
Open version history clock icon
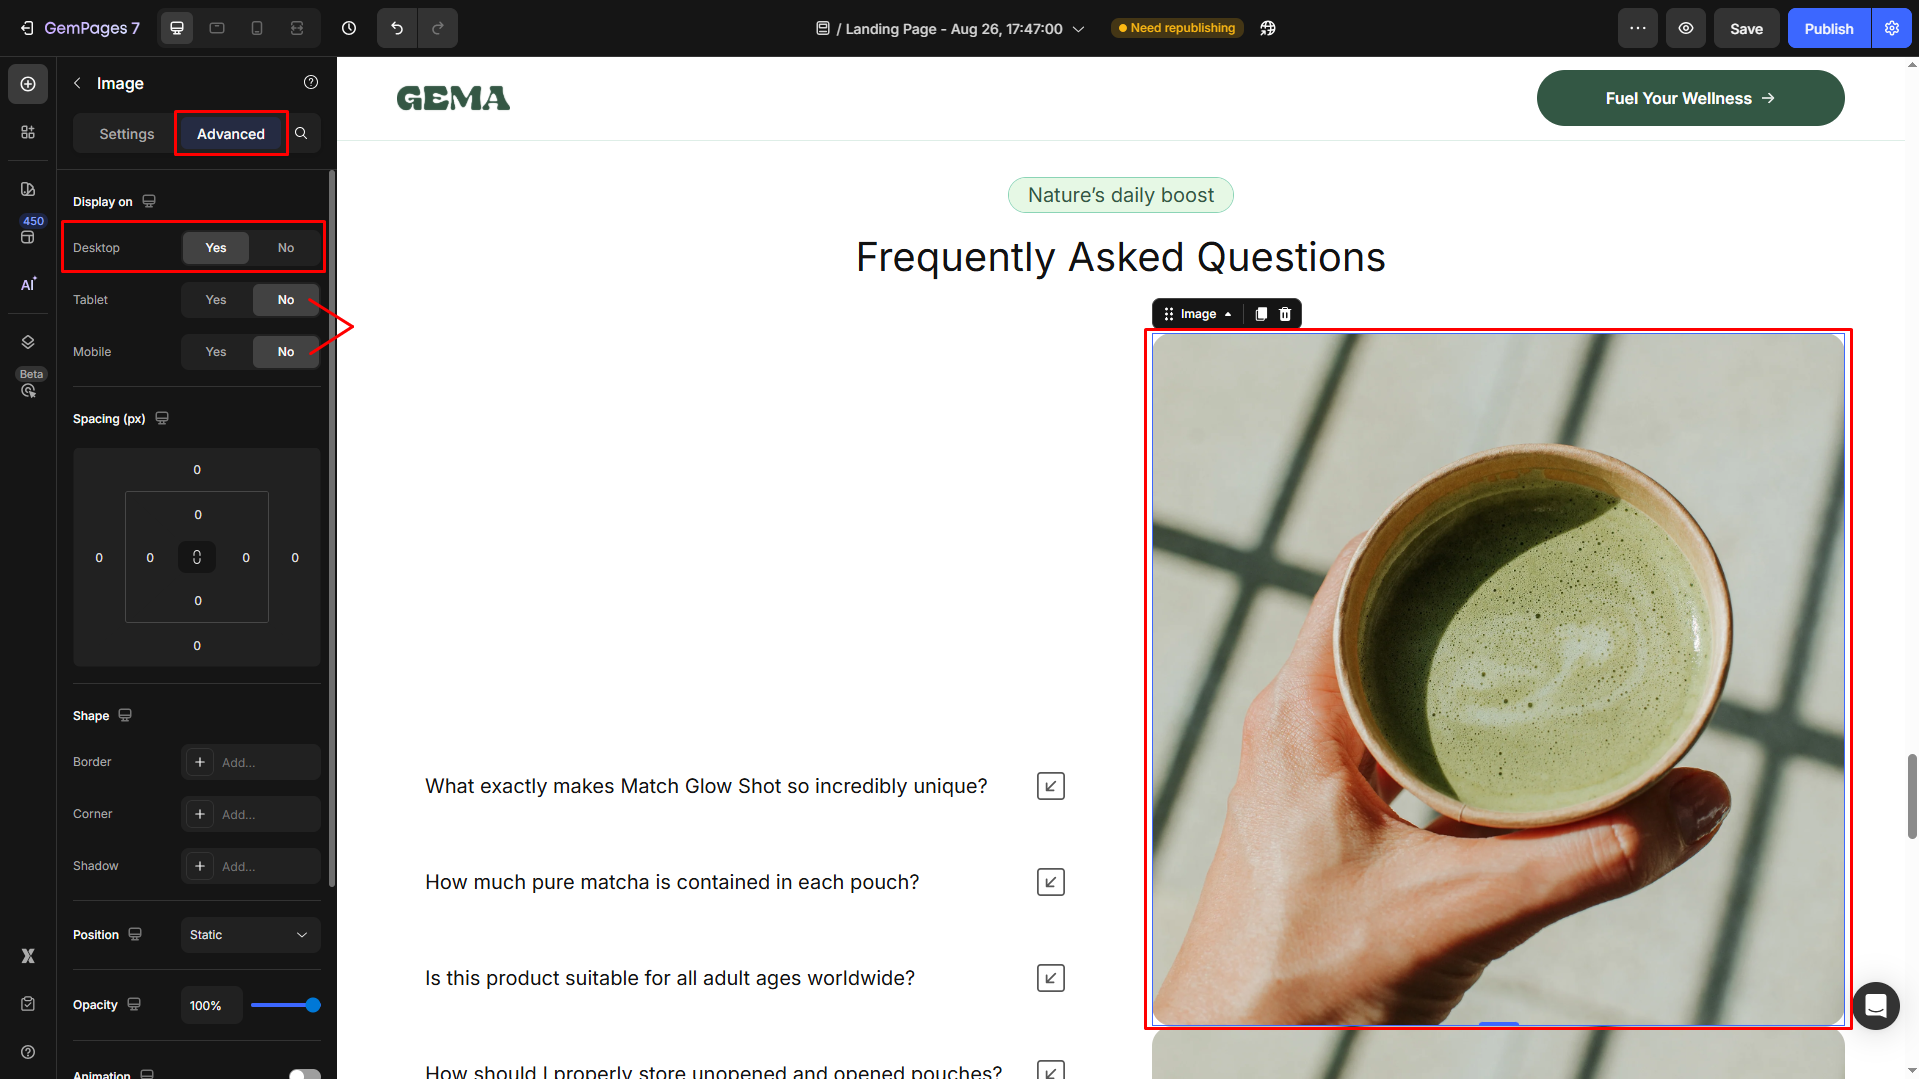(349, 28)
